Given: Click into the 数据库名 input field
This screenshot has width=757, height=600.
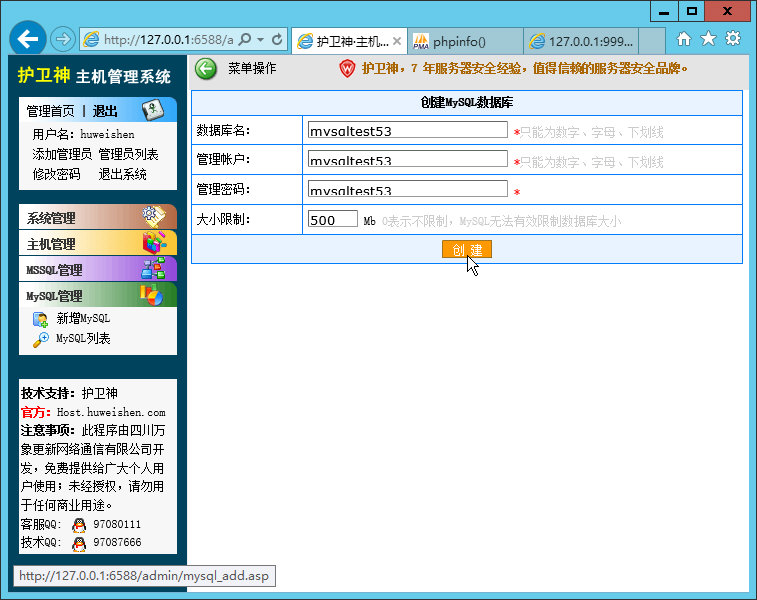Looking at the screenshot, I should click(x=407, y=130).
